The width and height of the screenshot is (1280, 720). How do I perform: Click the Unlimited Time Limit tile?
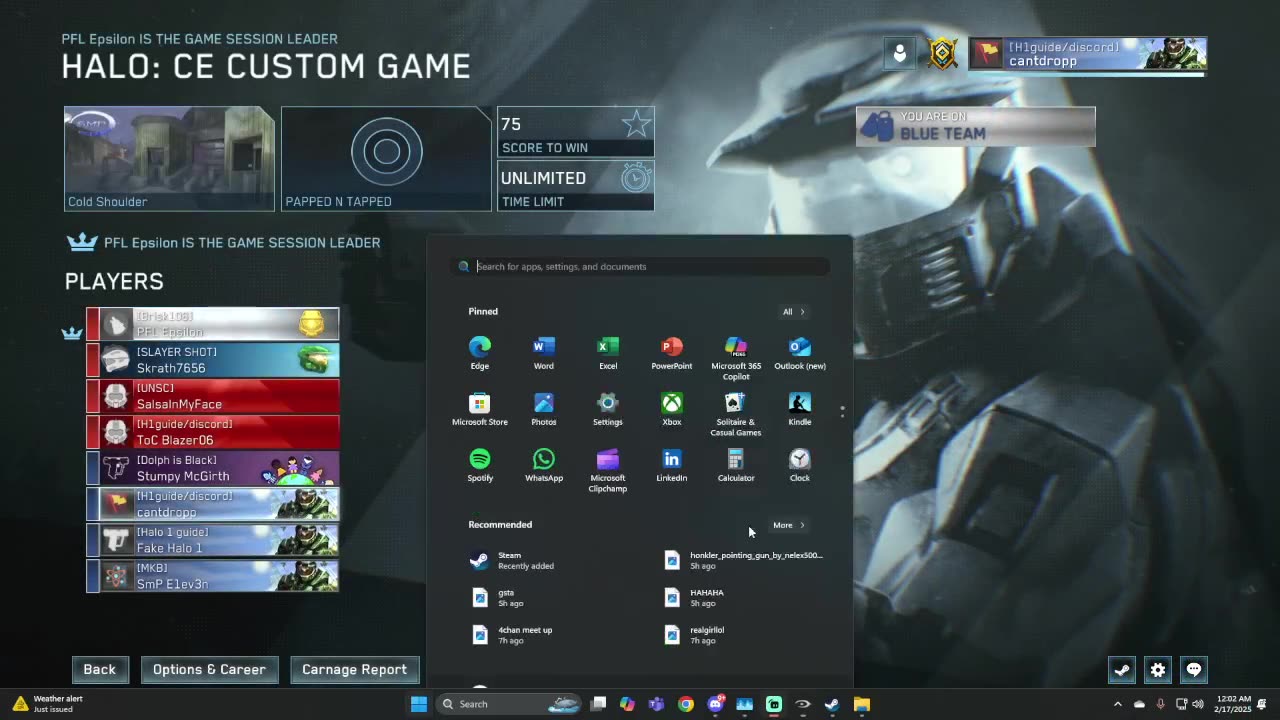coord(576,186)
